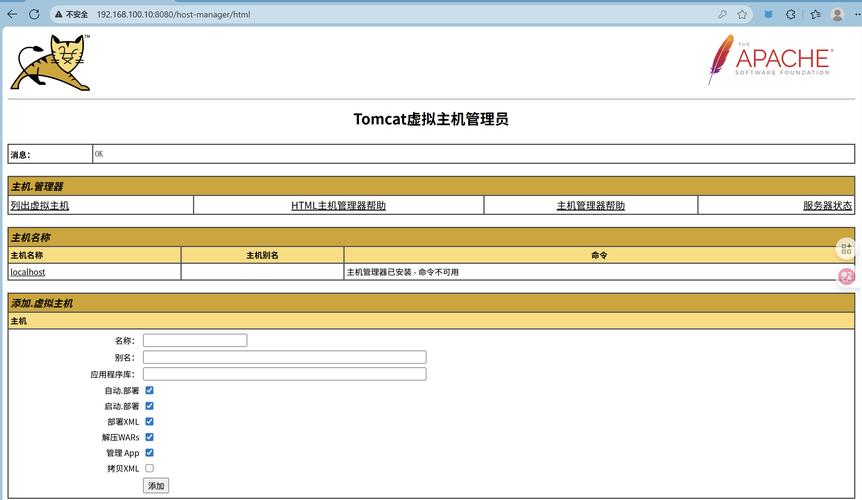Bookmark this page with the star icon
Image resolution: width=862 pixels, height=500 pixels.
742,14
